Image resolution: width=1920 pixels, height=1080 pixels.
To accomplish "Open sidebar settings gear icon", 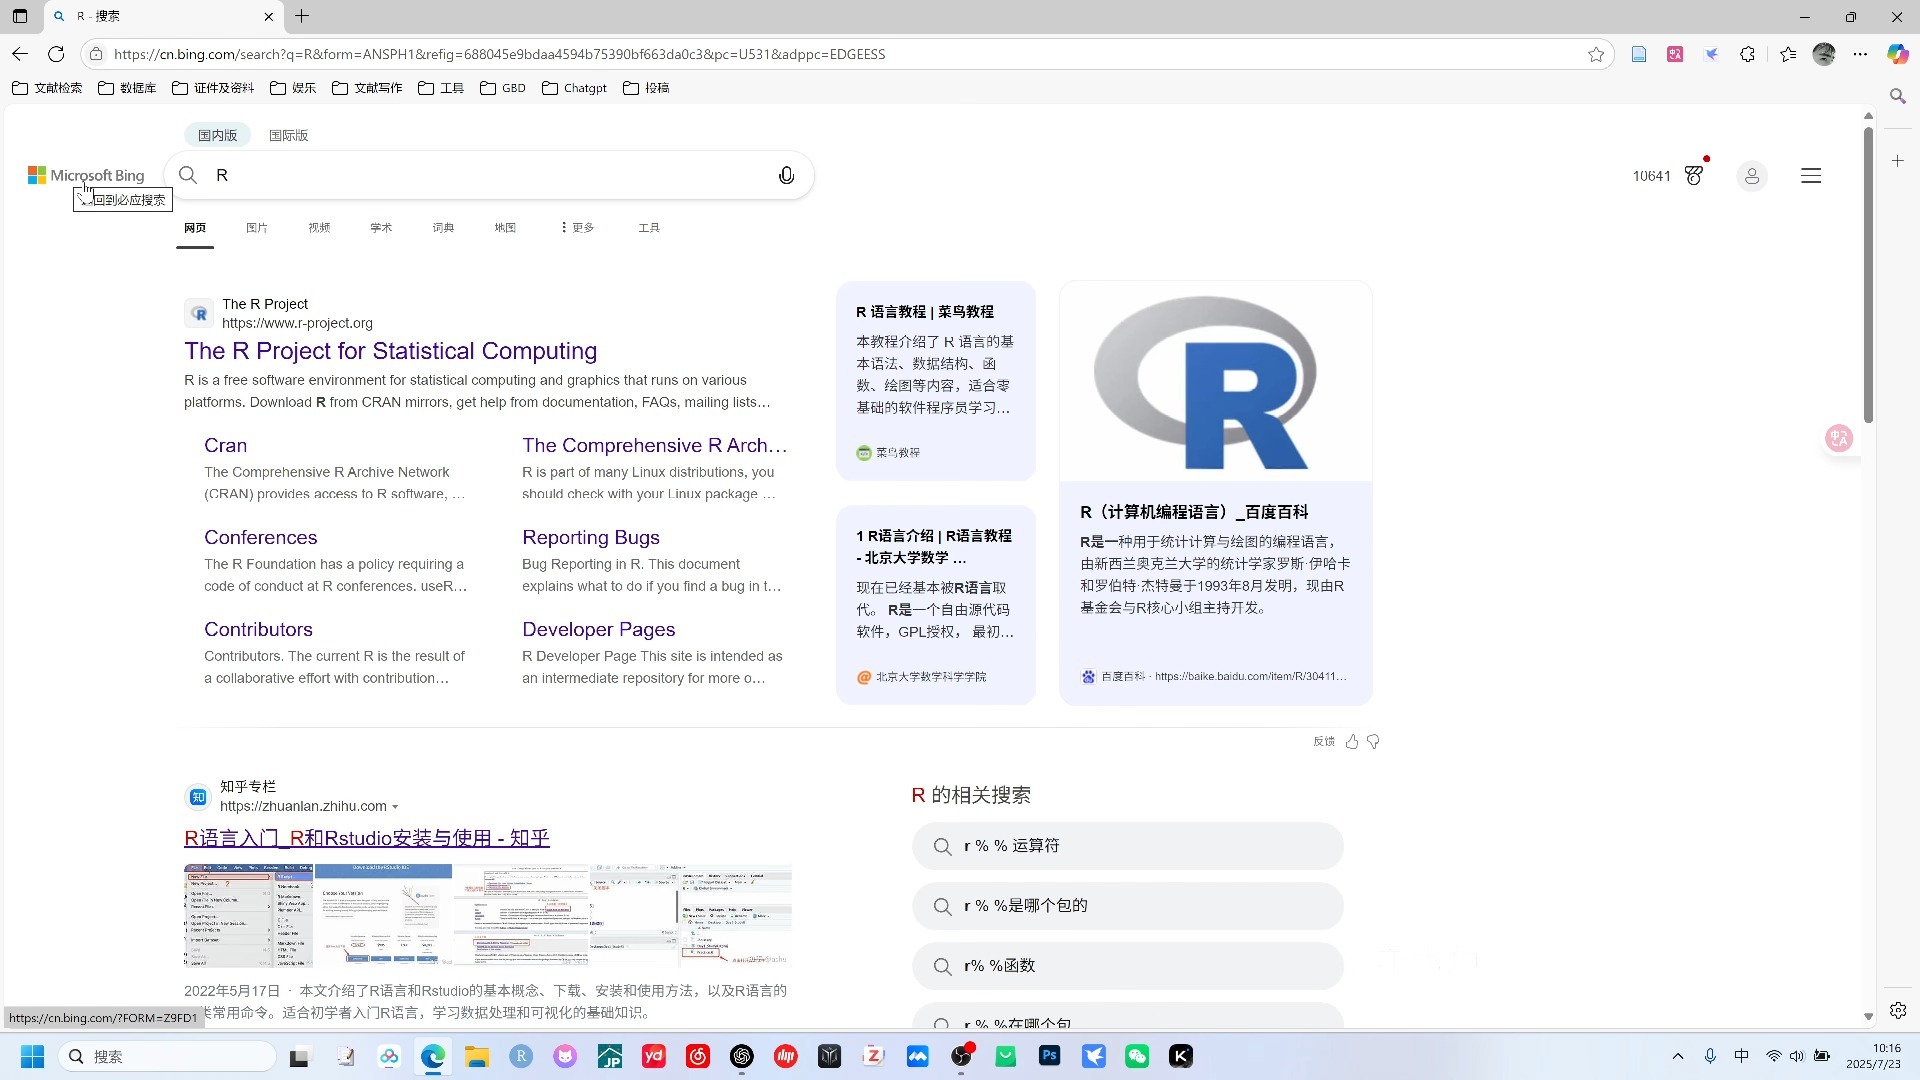I will point(1898,1010).
